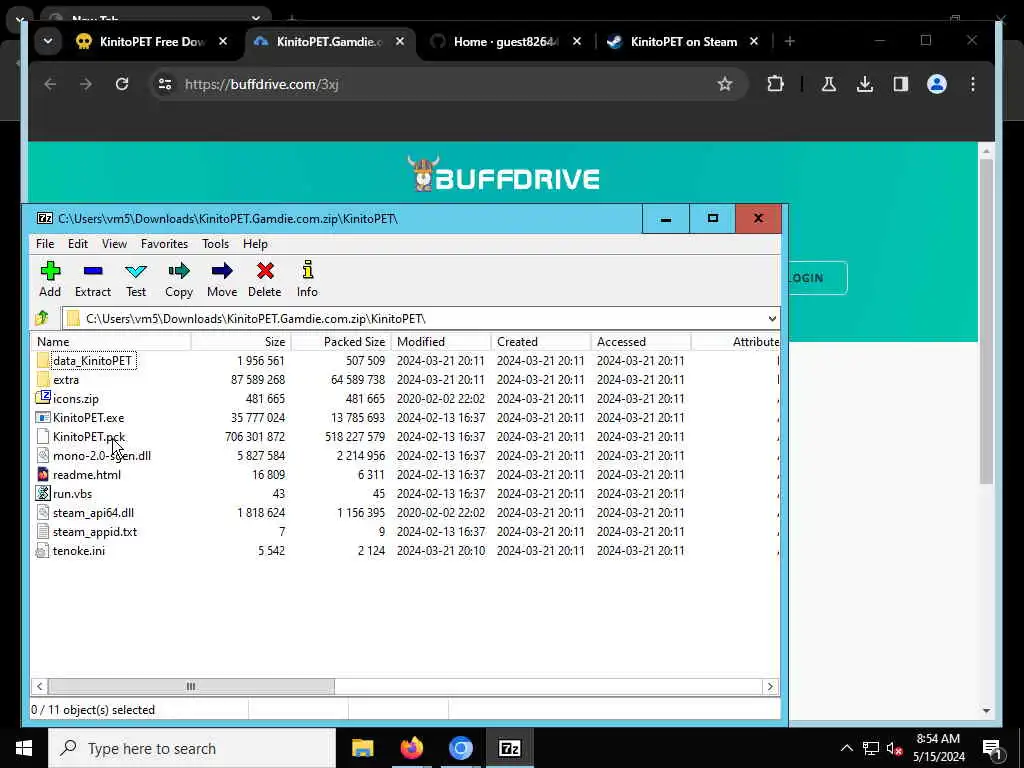This screenshot has height=768, width=1024.
Task: Switch to KinitoPET on Steam tab
Action: click(x=683, y=42)
